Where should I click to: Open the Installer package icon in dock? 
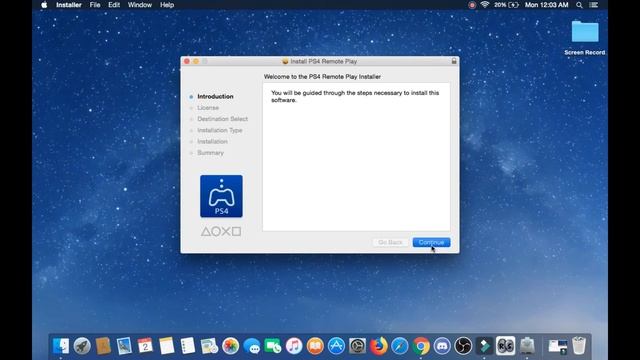[527, 346]
